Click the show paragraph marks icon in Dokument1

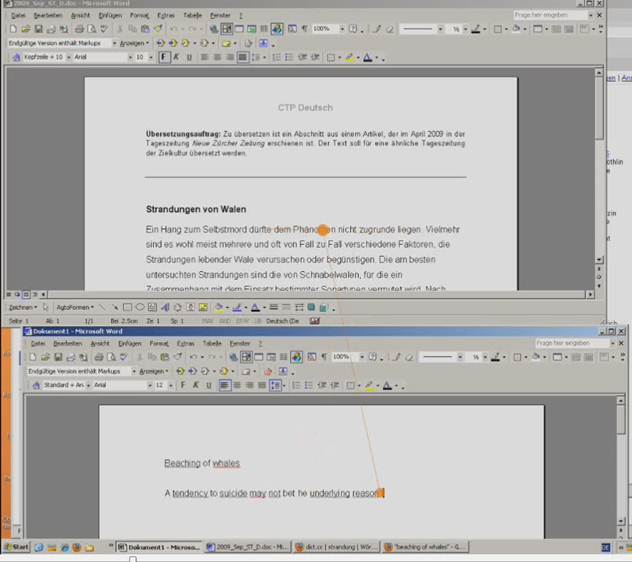(324, 357)
